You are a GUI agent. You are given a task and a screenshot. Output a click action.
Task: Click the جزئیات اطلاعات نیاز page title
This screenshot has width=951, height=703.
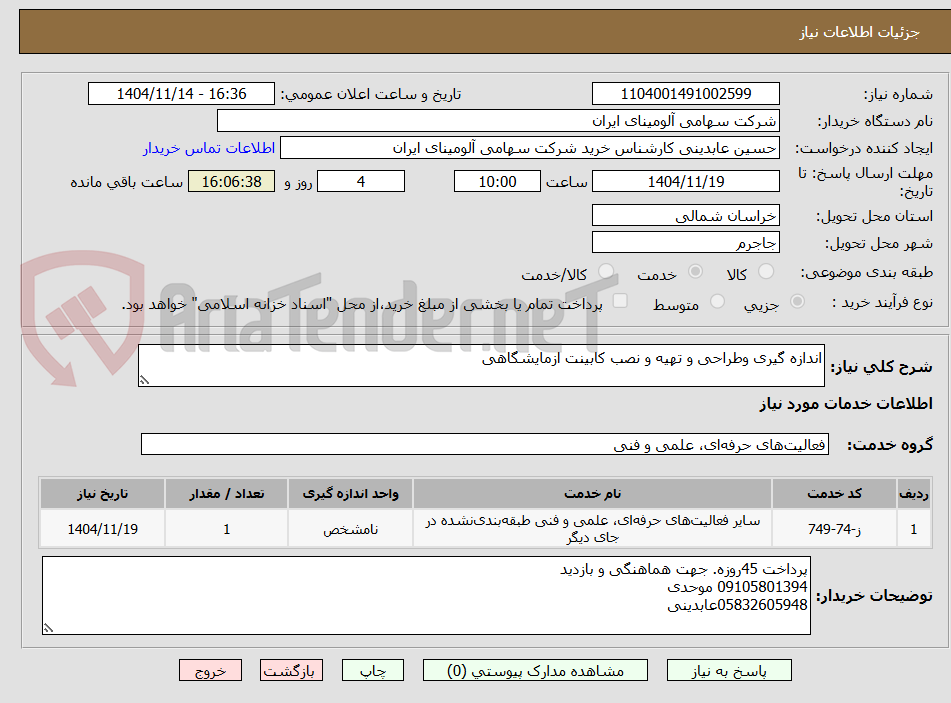pyautogui.click(x=859, y=32)
